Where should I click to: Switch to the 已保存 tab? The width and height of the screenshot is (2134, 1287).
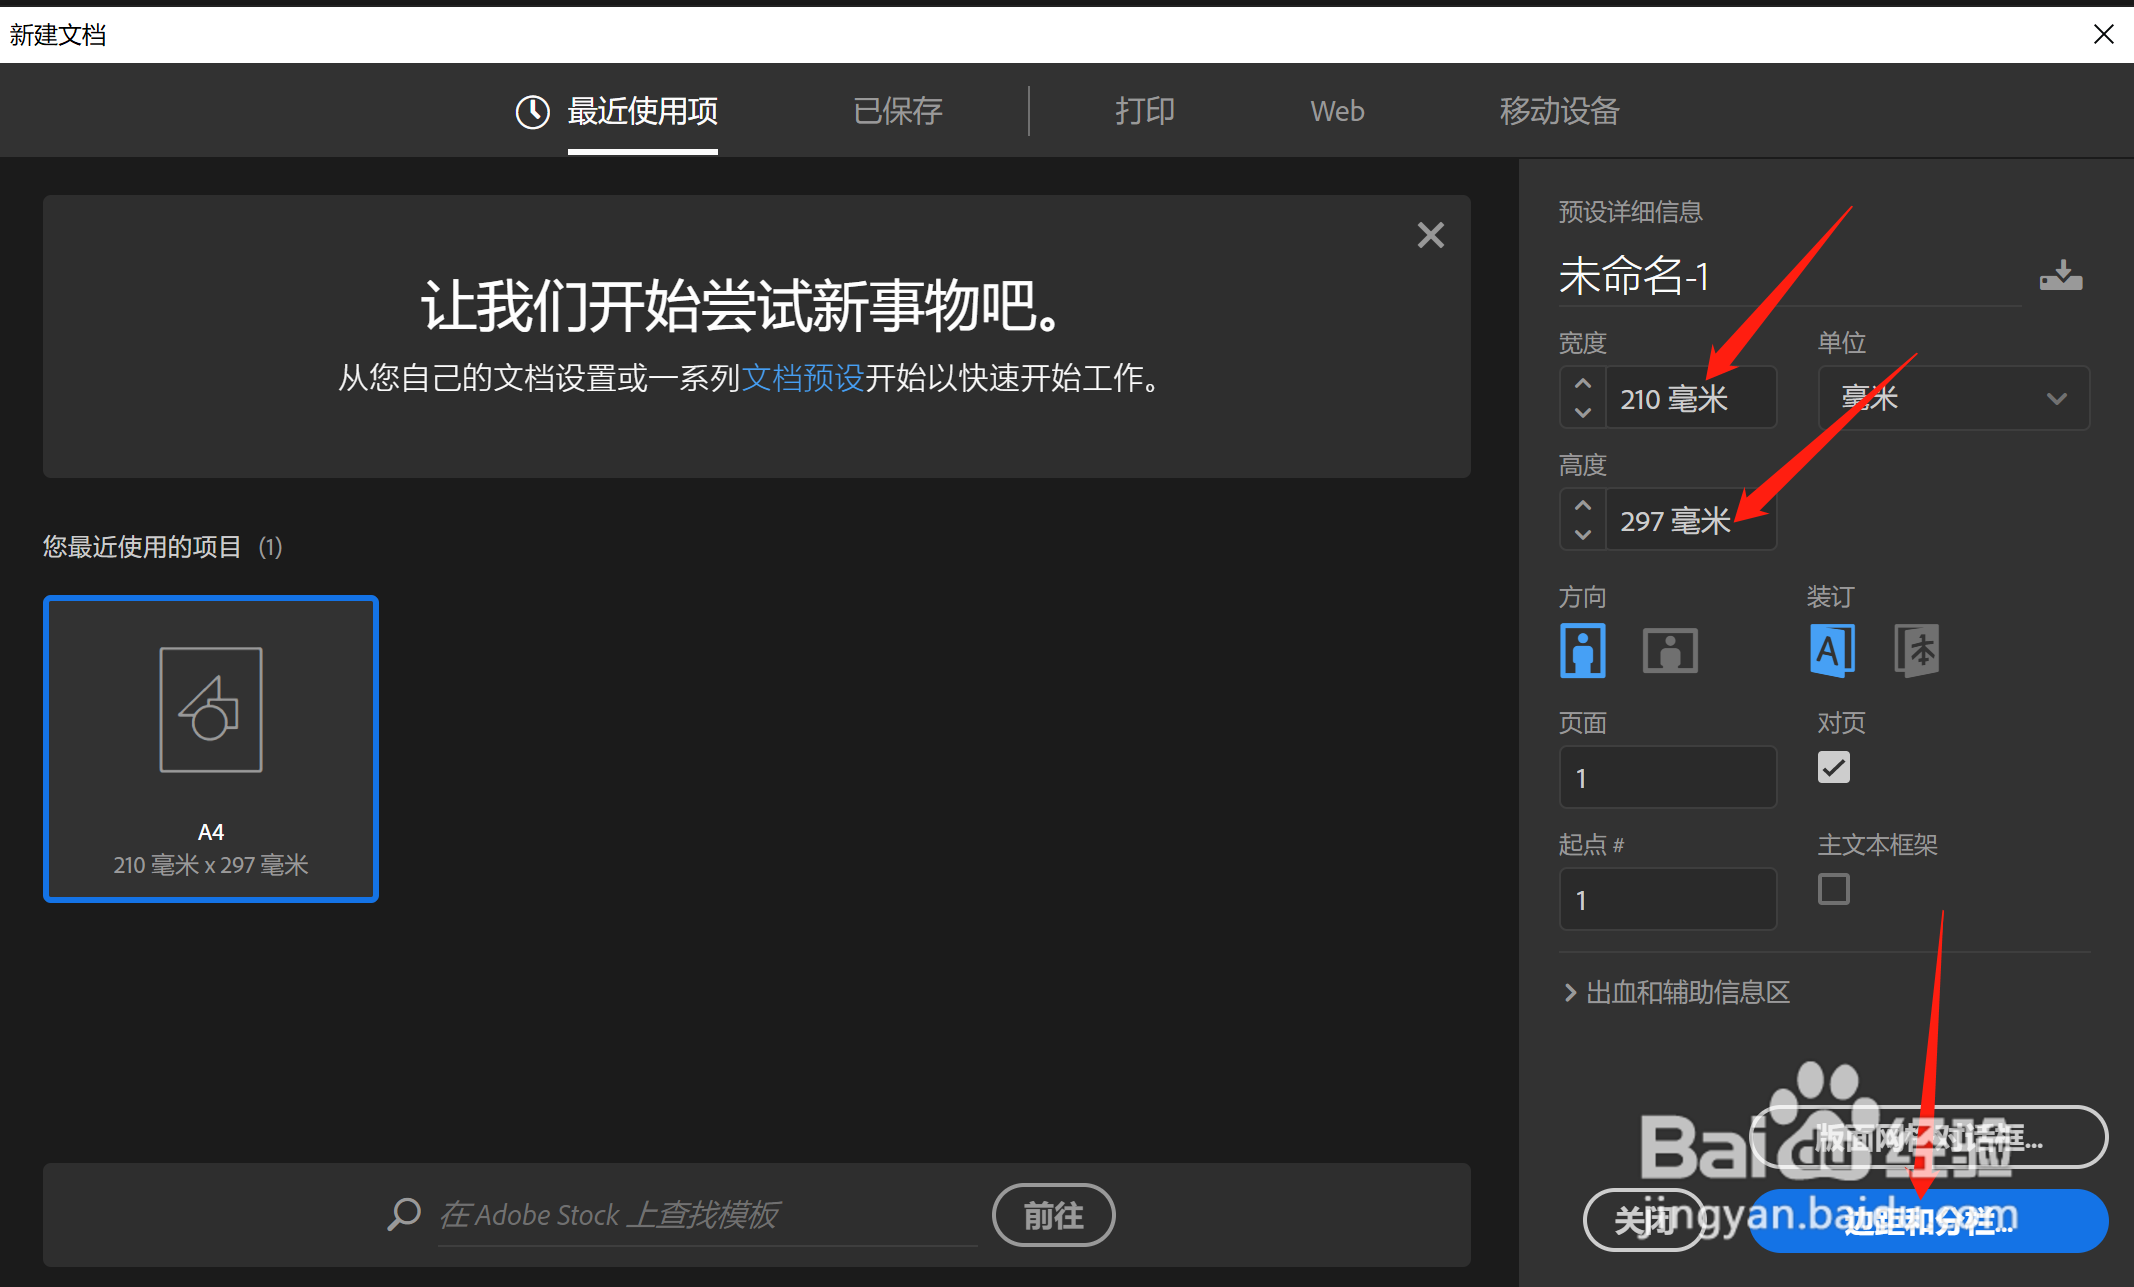point(898,112)
